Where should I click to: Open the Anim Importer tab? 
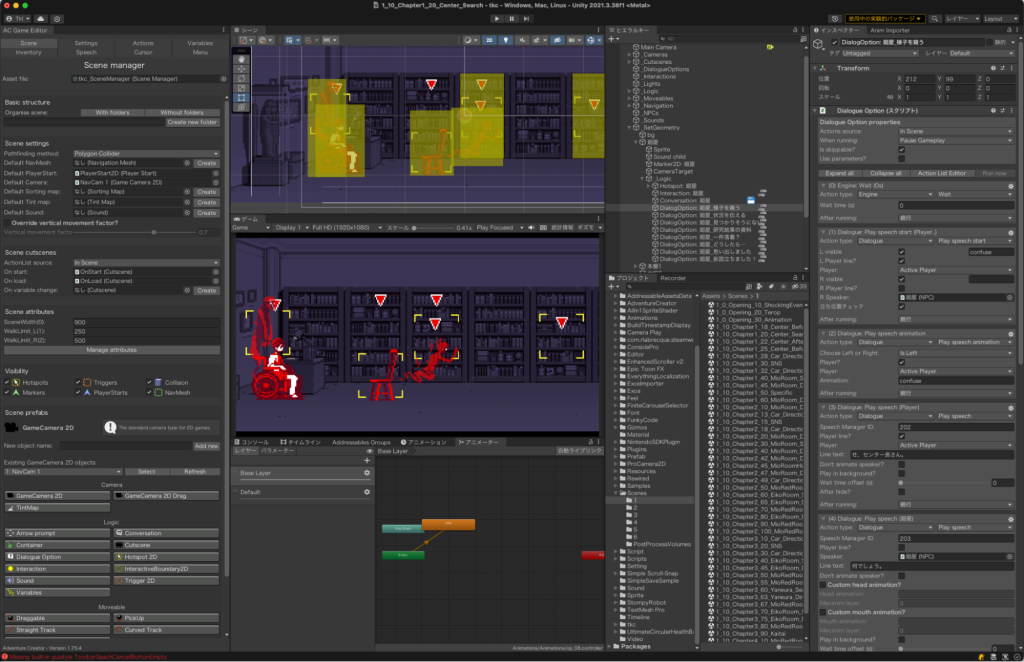[889, 30]
